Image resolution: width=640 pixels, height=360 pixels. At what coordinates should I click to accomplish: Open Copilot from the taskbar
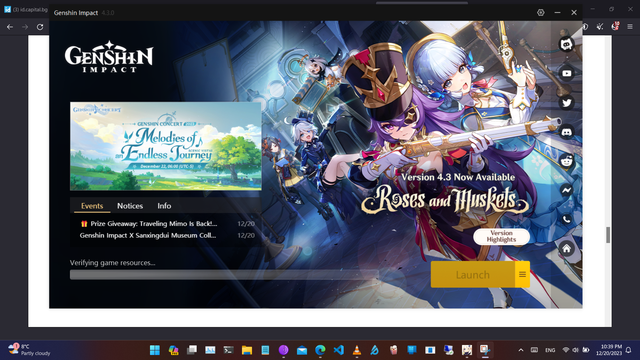click(x=173, y=350)
